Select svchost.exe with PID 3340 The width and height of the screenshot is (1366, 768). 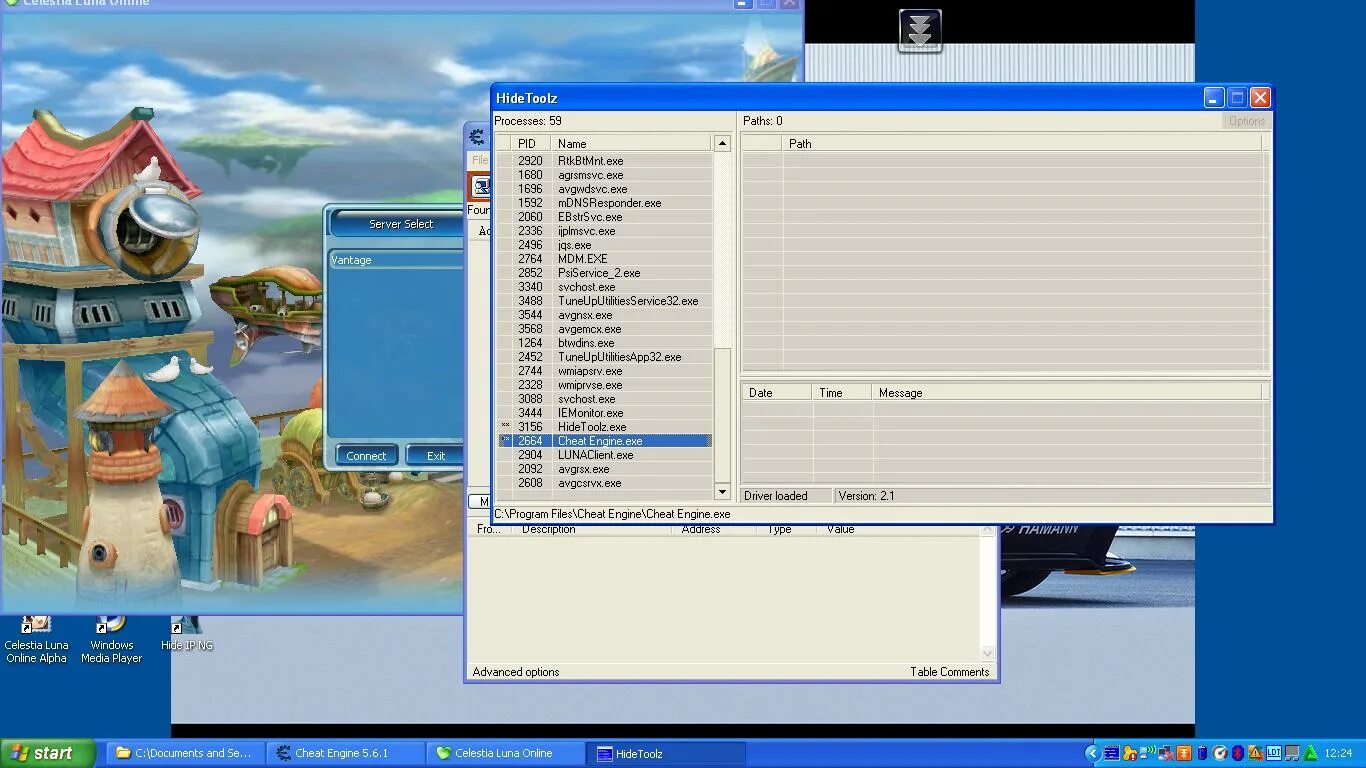pyautogui.click(x=604, y=287)
